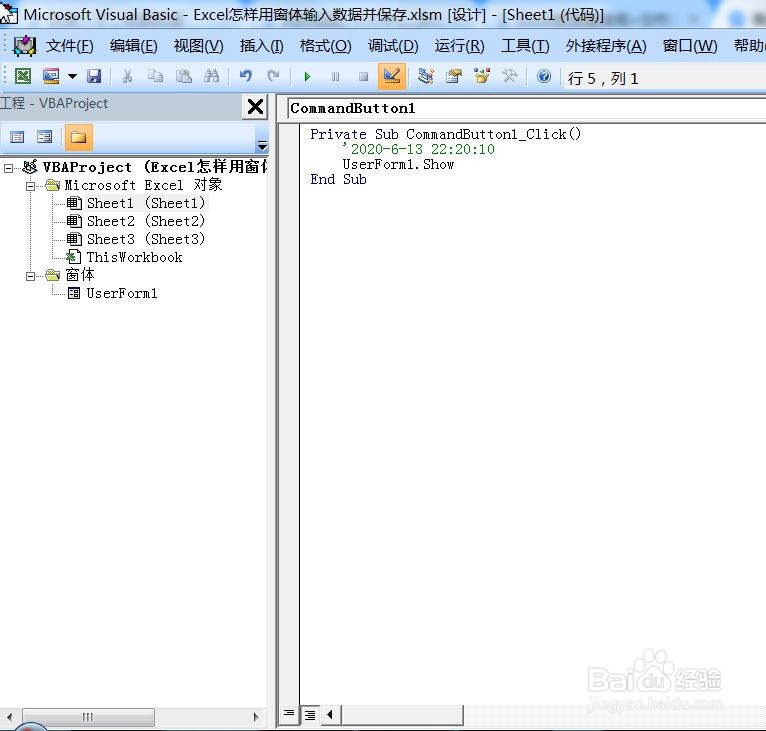Click the VBA application icon in menu bar
Screen dimensions: 766x731
pos(24,46)
